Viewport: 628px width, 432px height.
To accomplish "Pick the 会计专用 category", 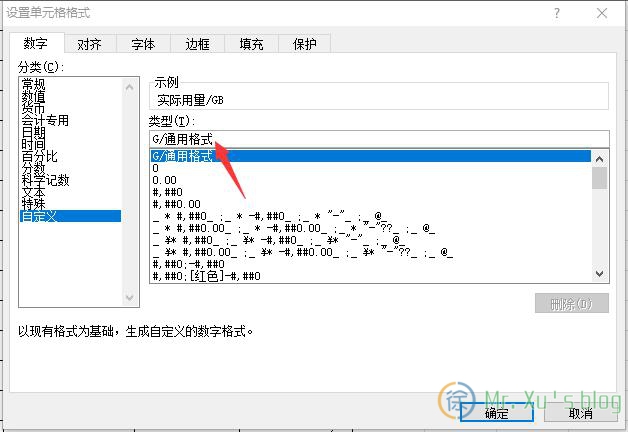I will click(x=45, y=120).
